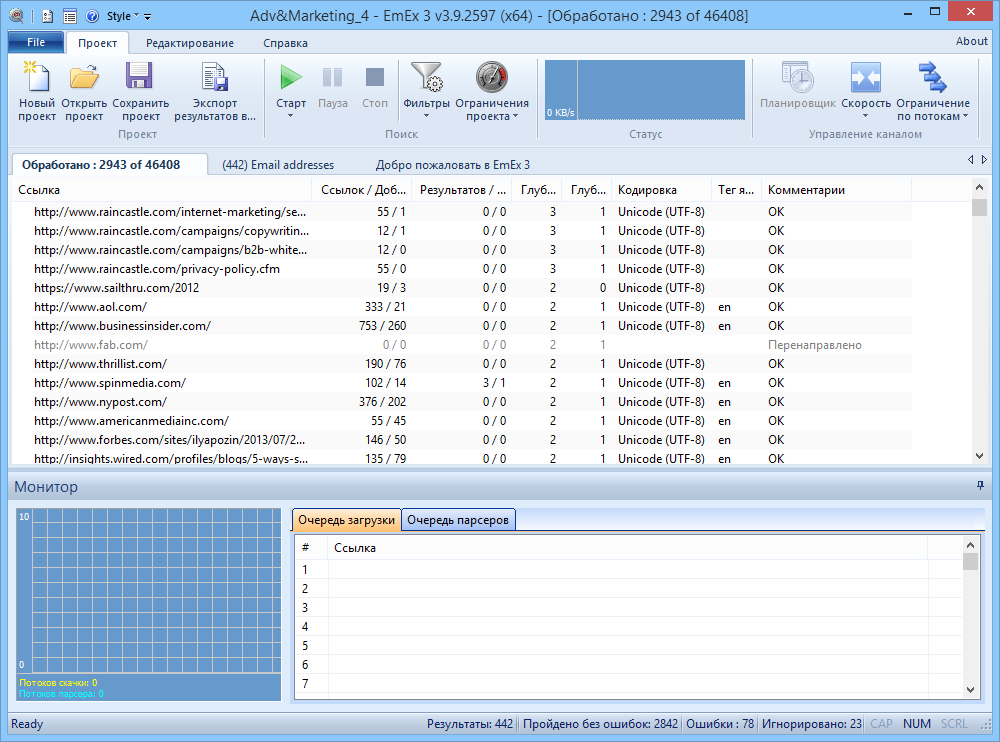The width and height of the screenshot is (1000, 742).
Task: Sort by the Комментарии column header
Action: (x=837, y=189)
